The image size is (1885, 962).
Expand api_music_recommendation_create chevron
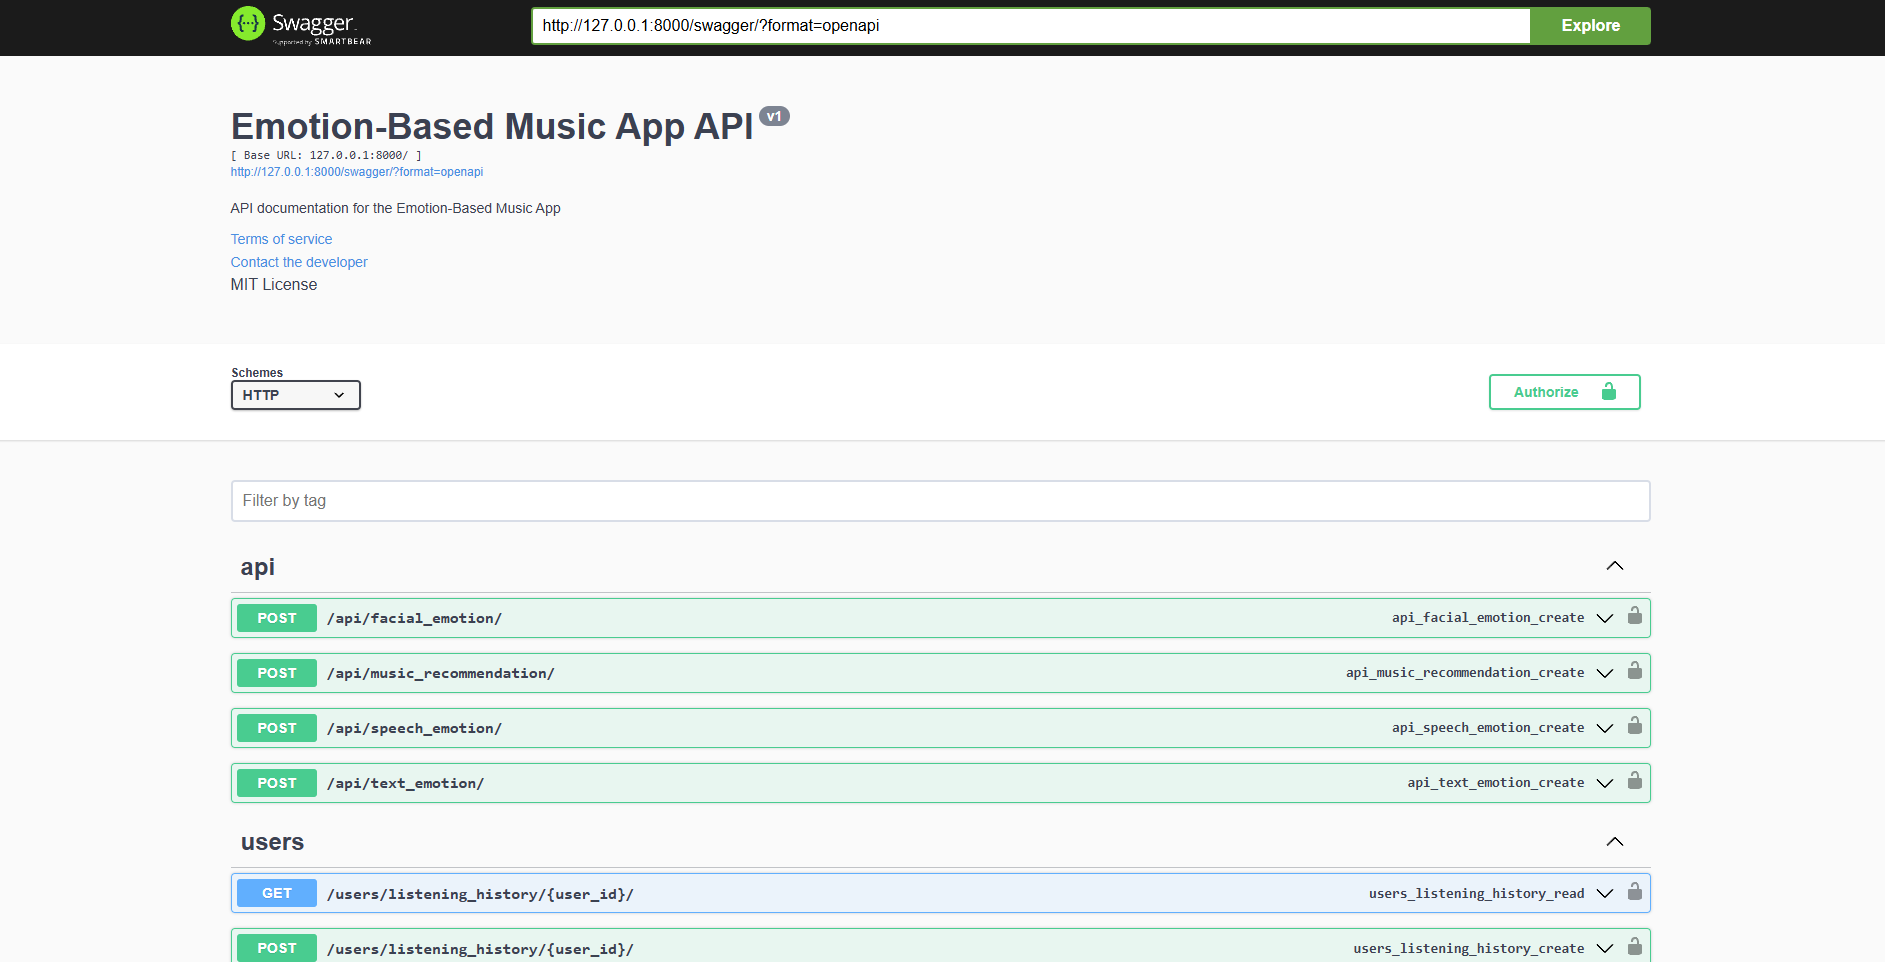[1605, 673]
